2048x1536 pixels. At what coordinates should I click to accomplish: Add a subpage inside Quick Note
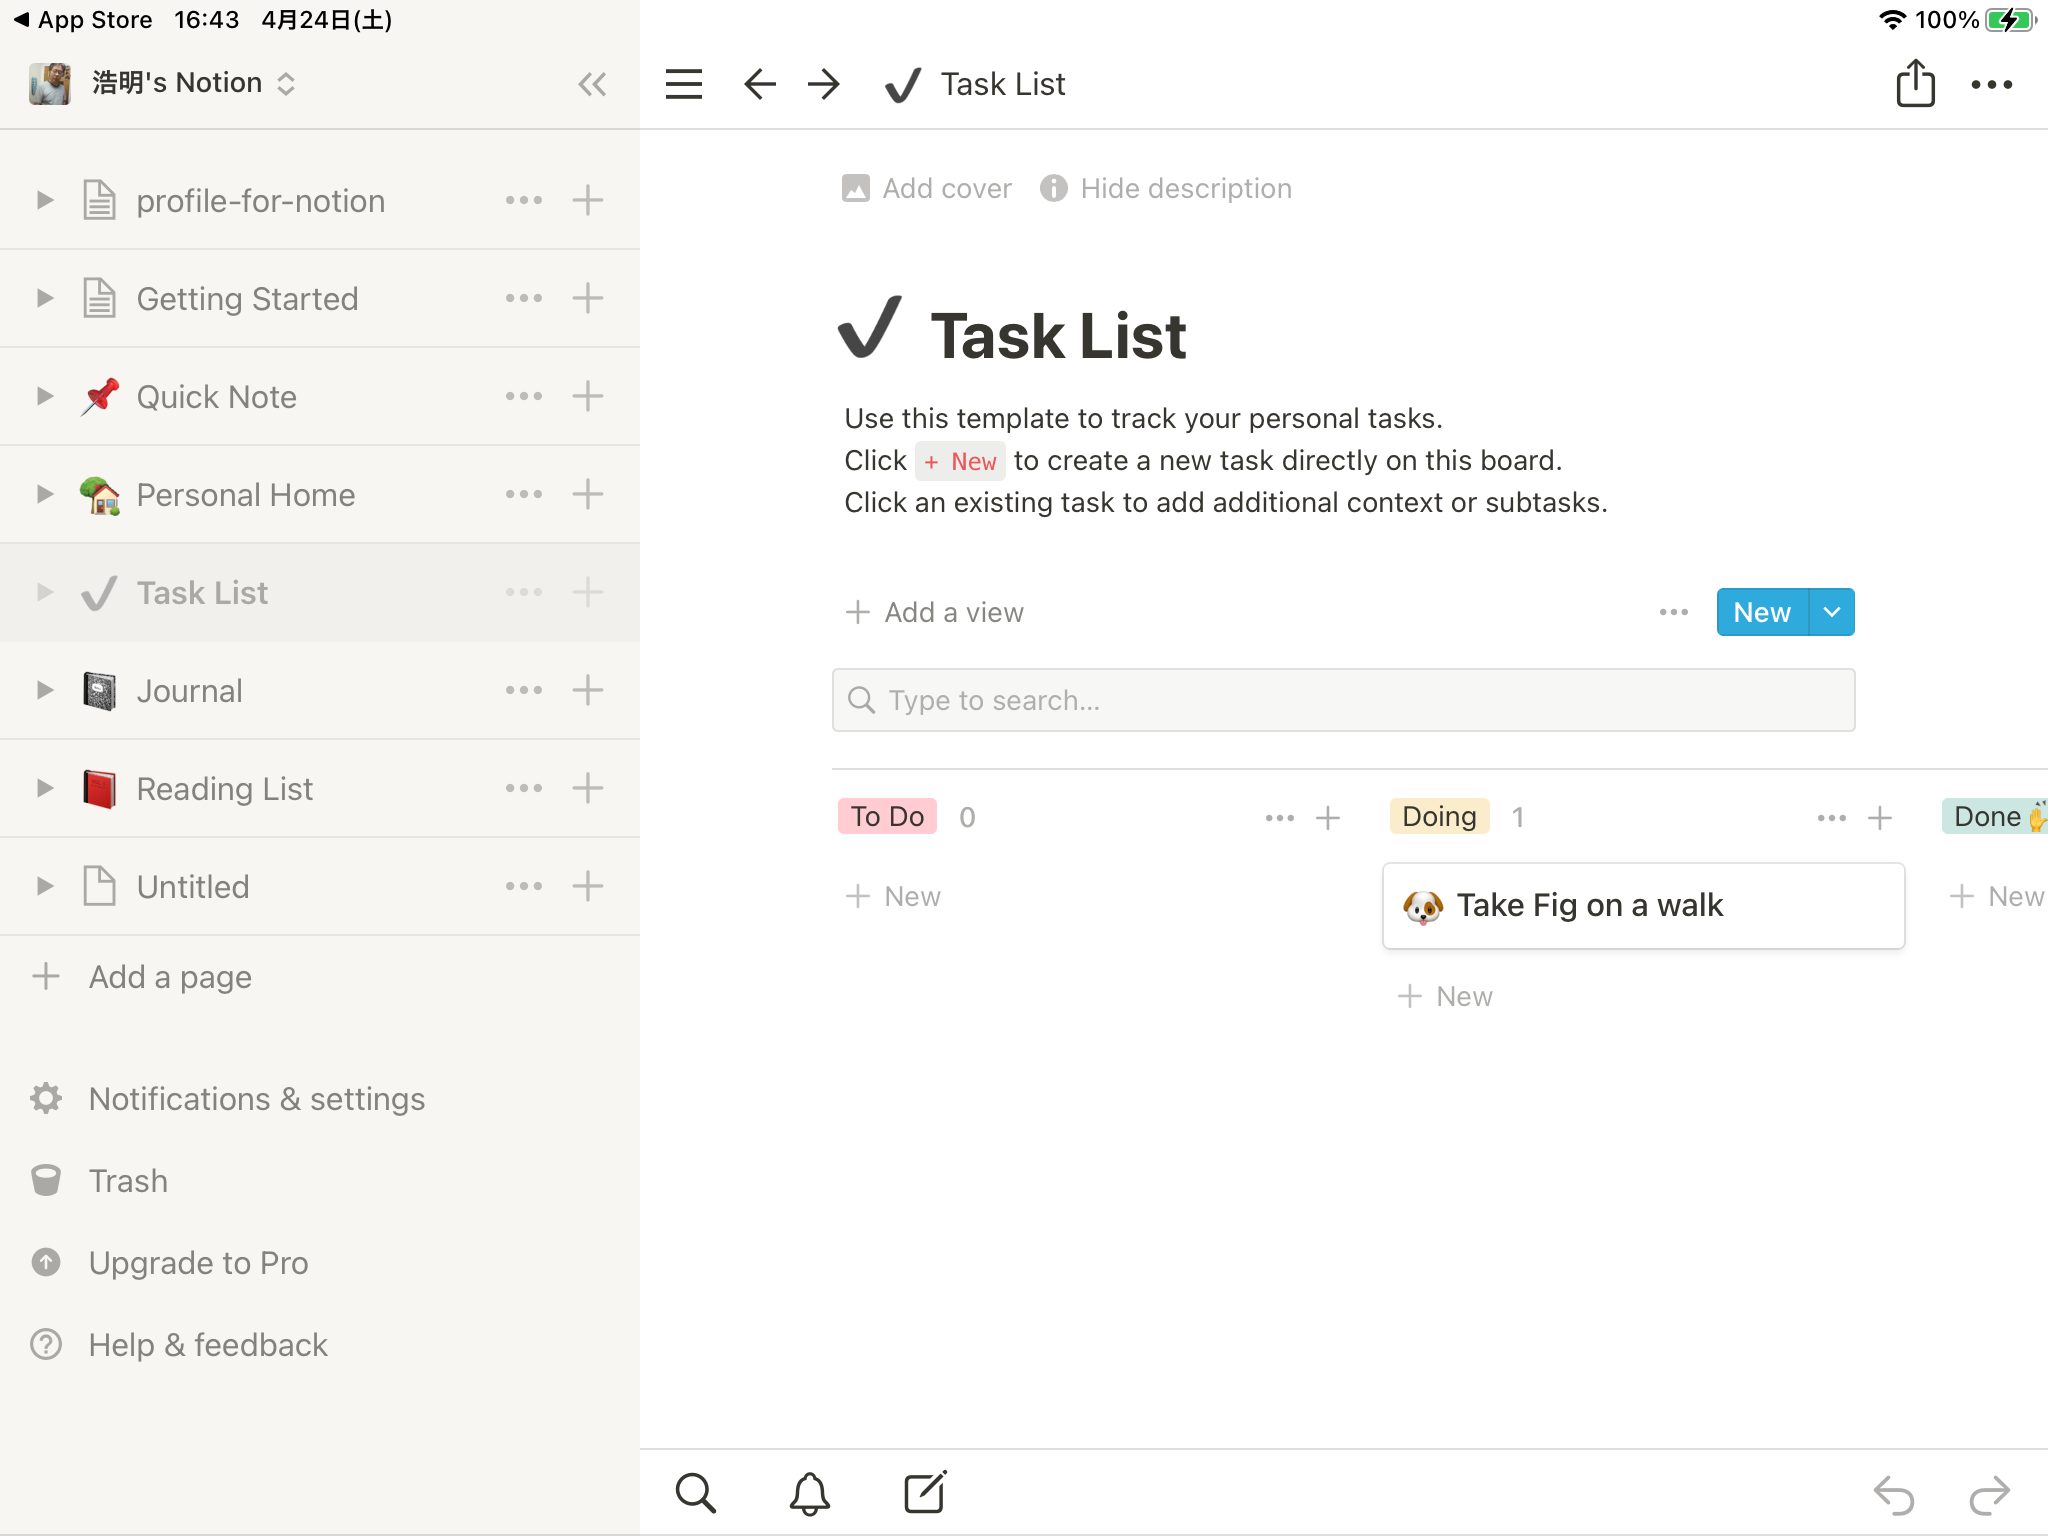click(x=588, y=396)
